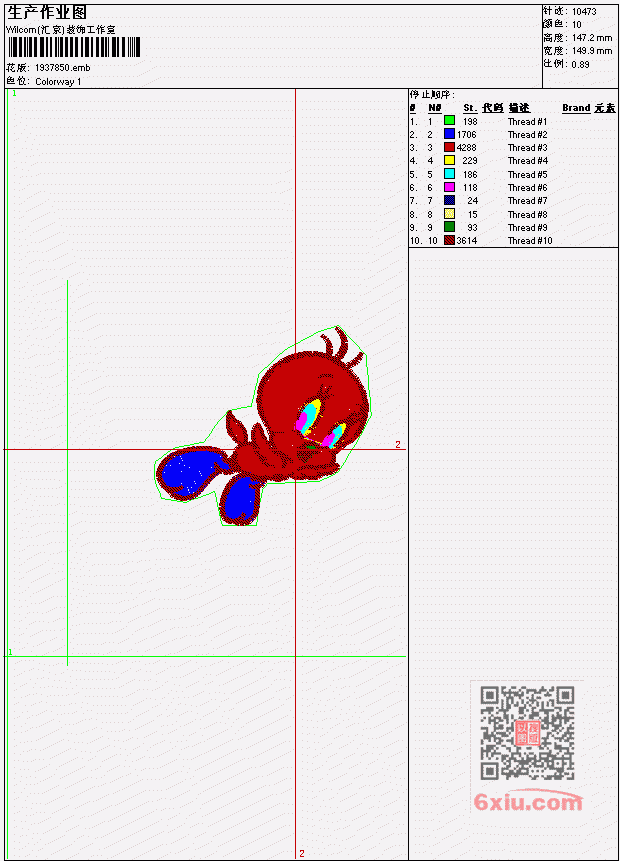Select the blue swatch for Thread #2

tap(449, 134)
